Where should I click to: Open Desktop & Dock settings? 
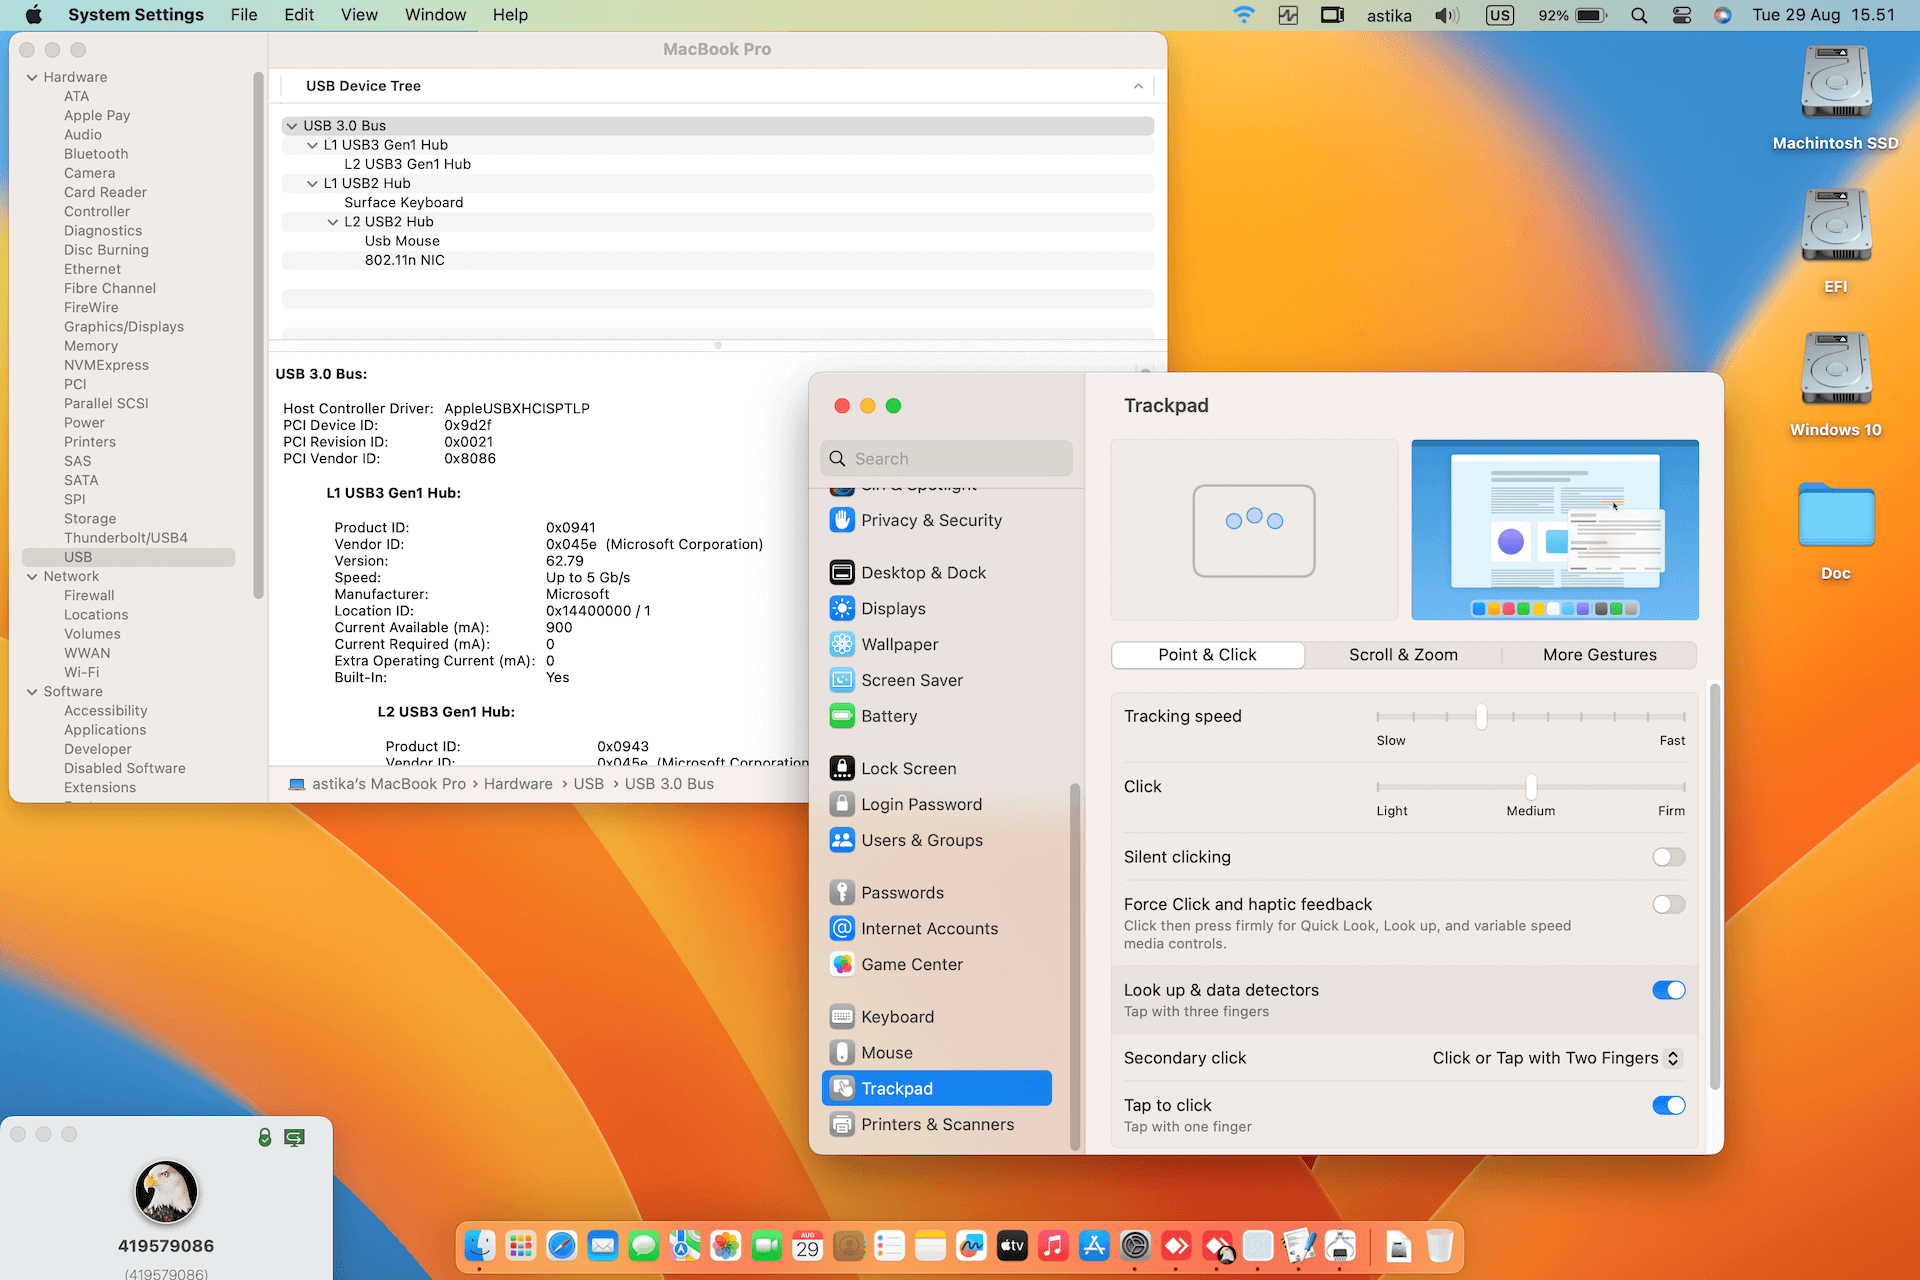coord(923,572)
